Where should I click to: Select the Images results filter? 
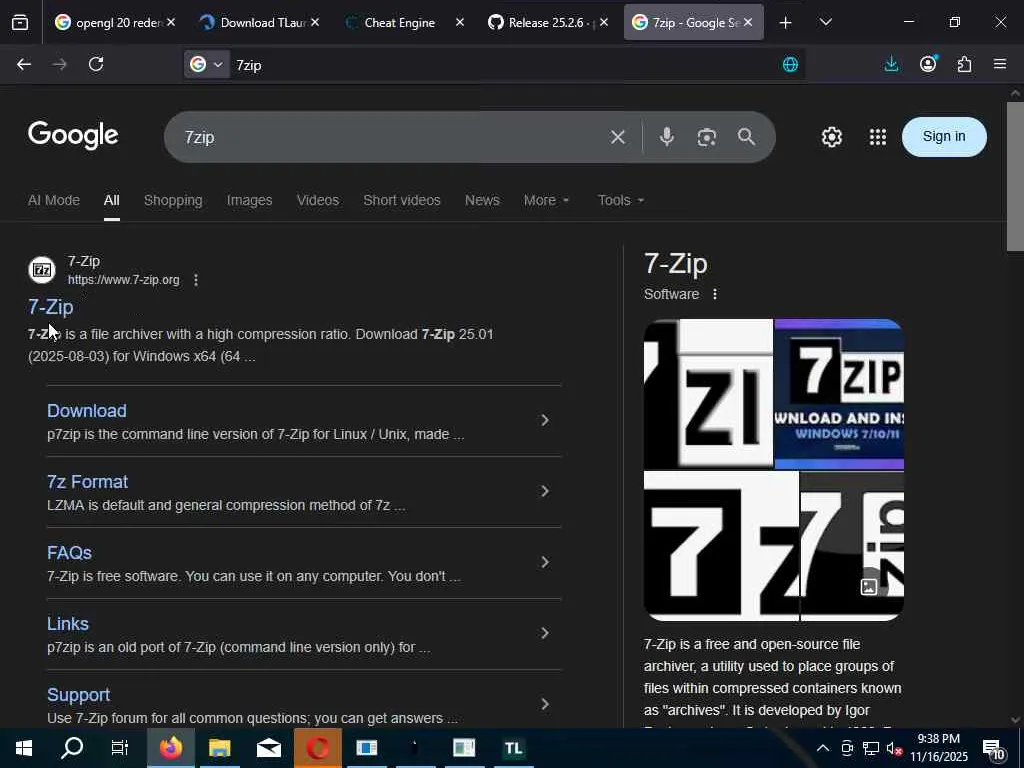[x=249, y=200]
